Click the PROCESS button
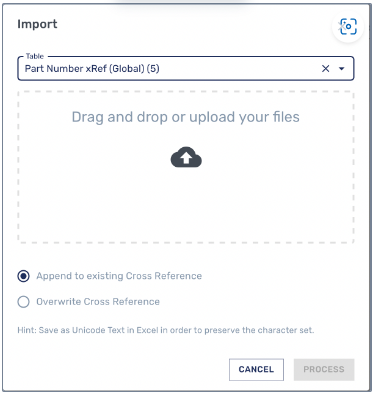Image resolution: width=373 pixels, height=394 pixels. click(324, 369)
